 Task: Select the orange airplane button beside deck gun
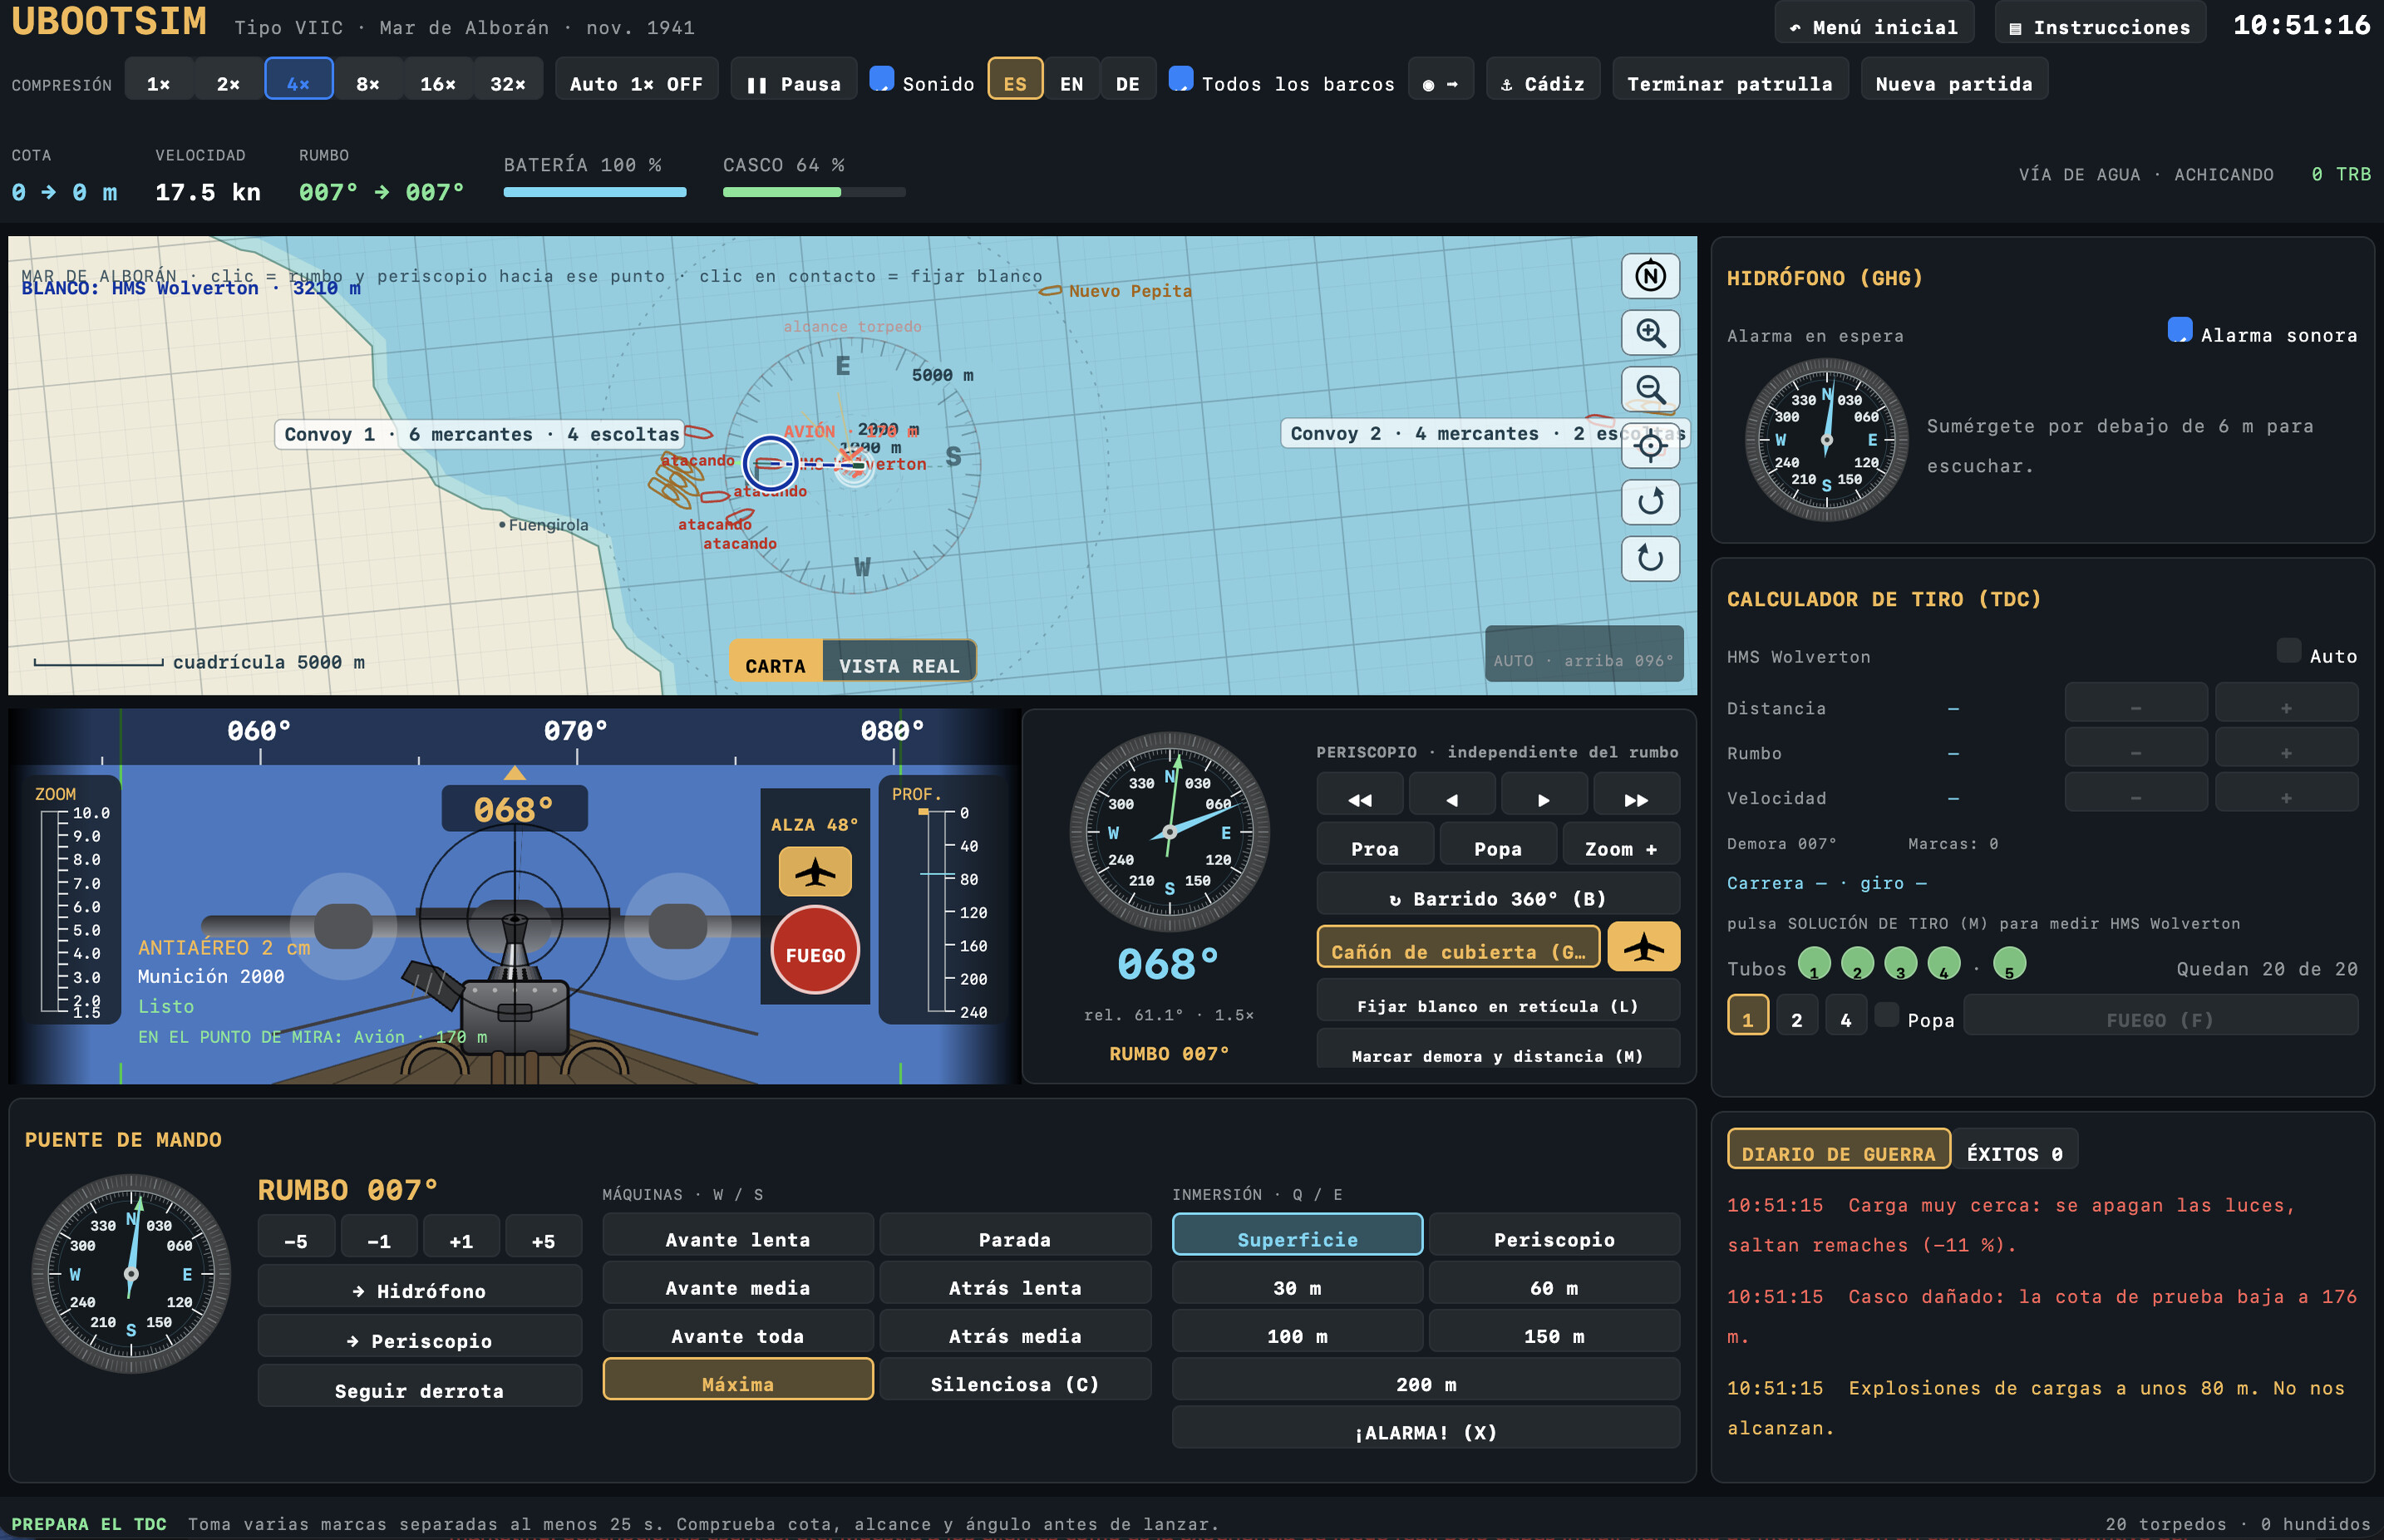click(1643, 947)
